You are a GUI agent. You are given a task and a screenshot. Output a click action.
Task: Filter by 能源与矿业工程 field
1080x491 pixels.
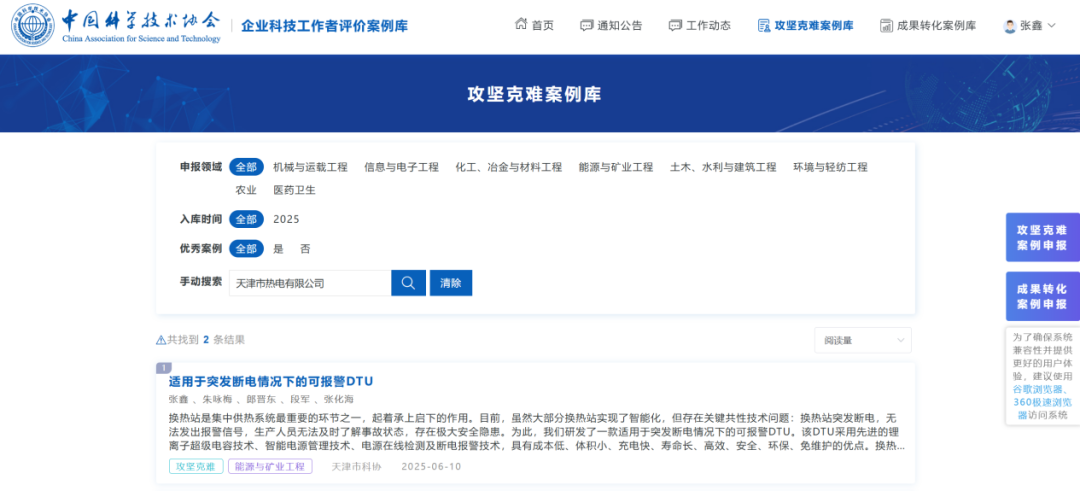point(615,167)
